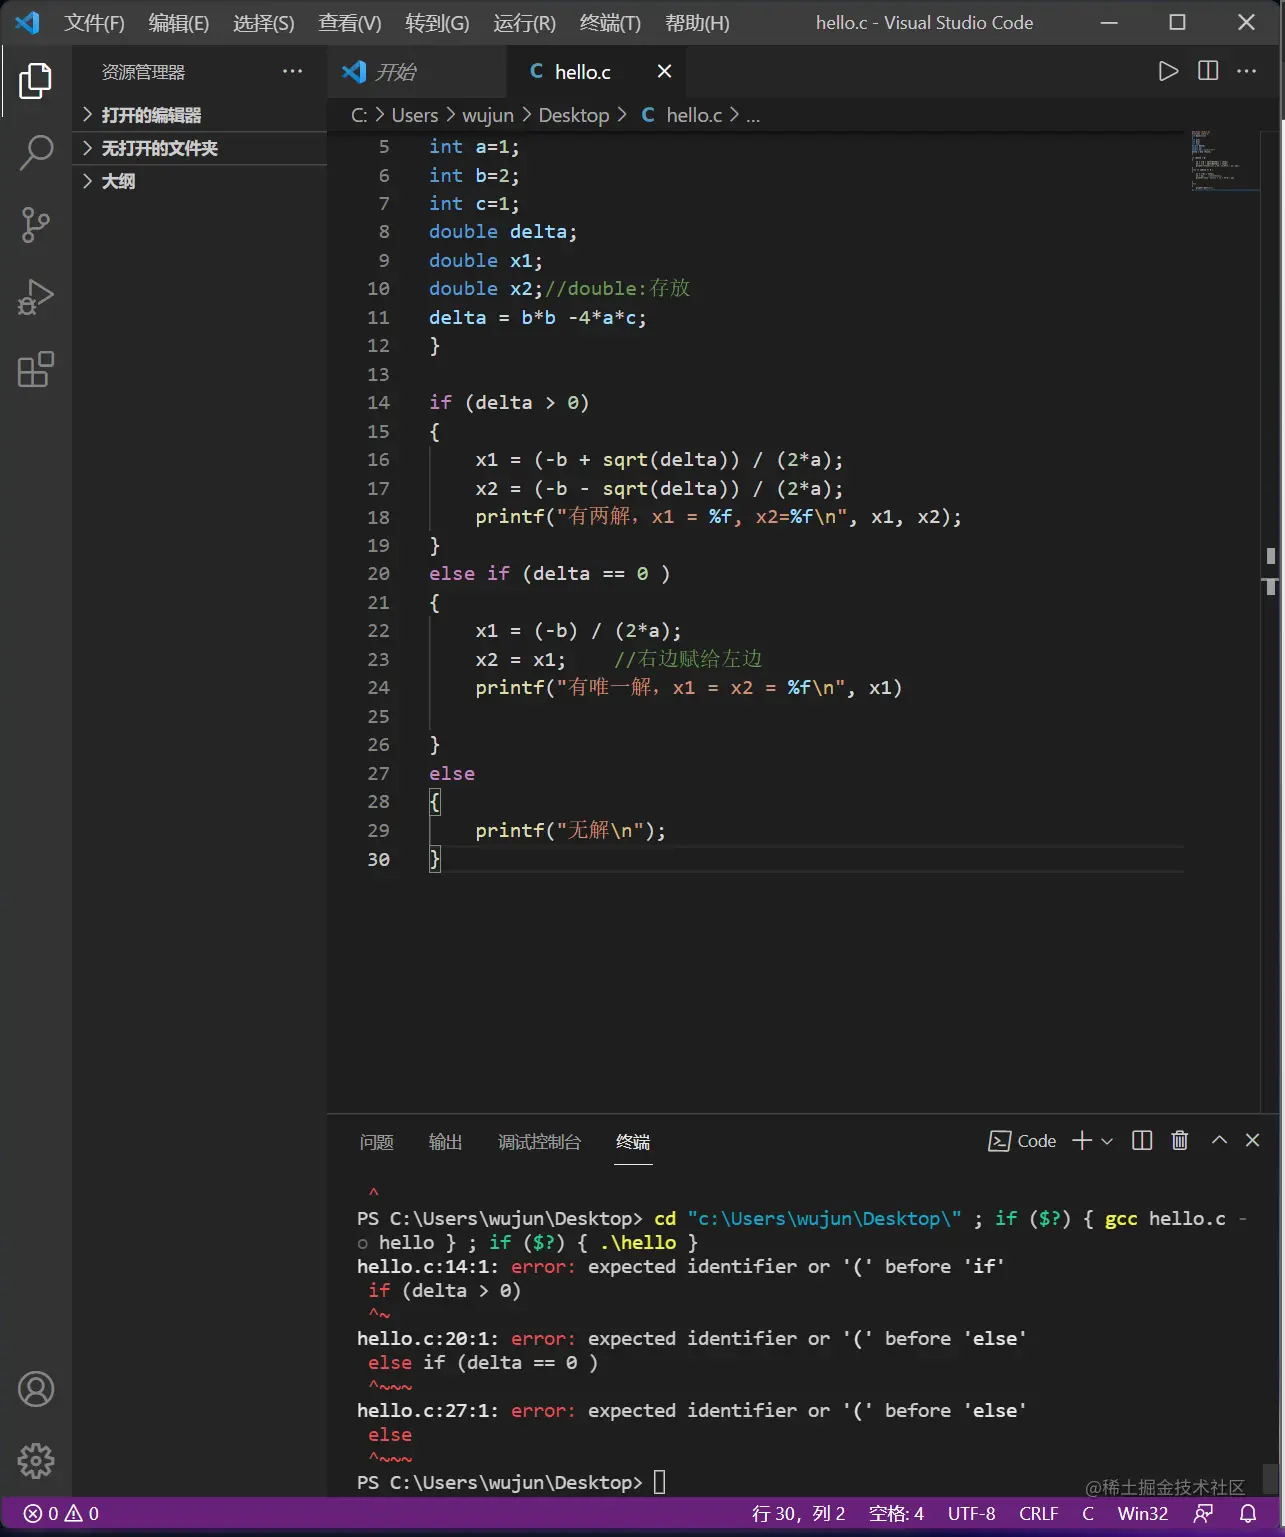Open the Source Control view

pos(36,225)
